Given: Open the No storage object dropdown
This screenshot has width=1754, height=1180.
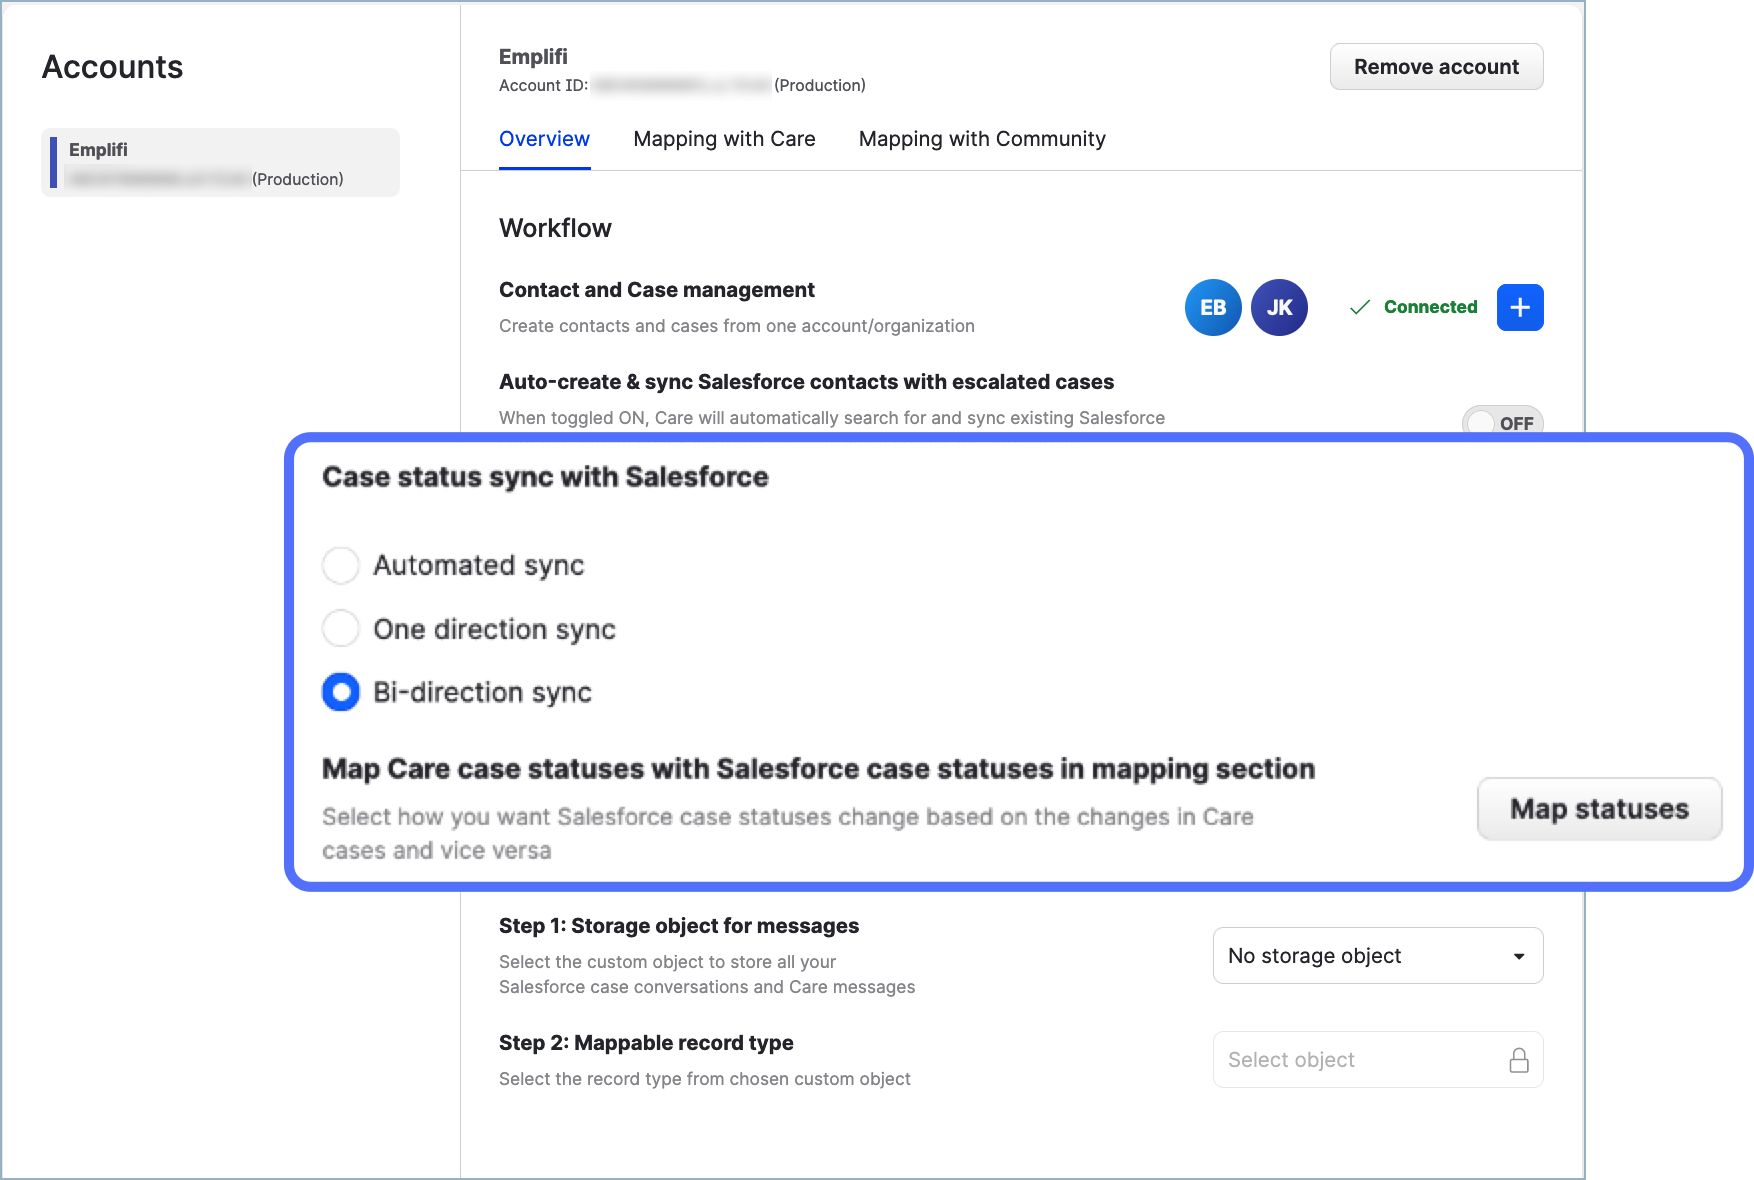Looking at the screenshot, I should click(x=1378, y=955).
